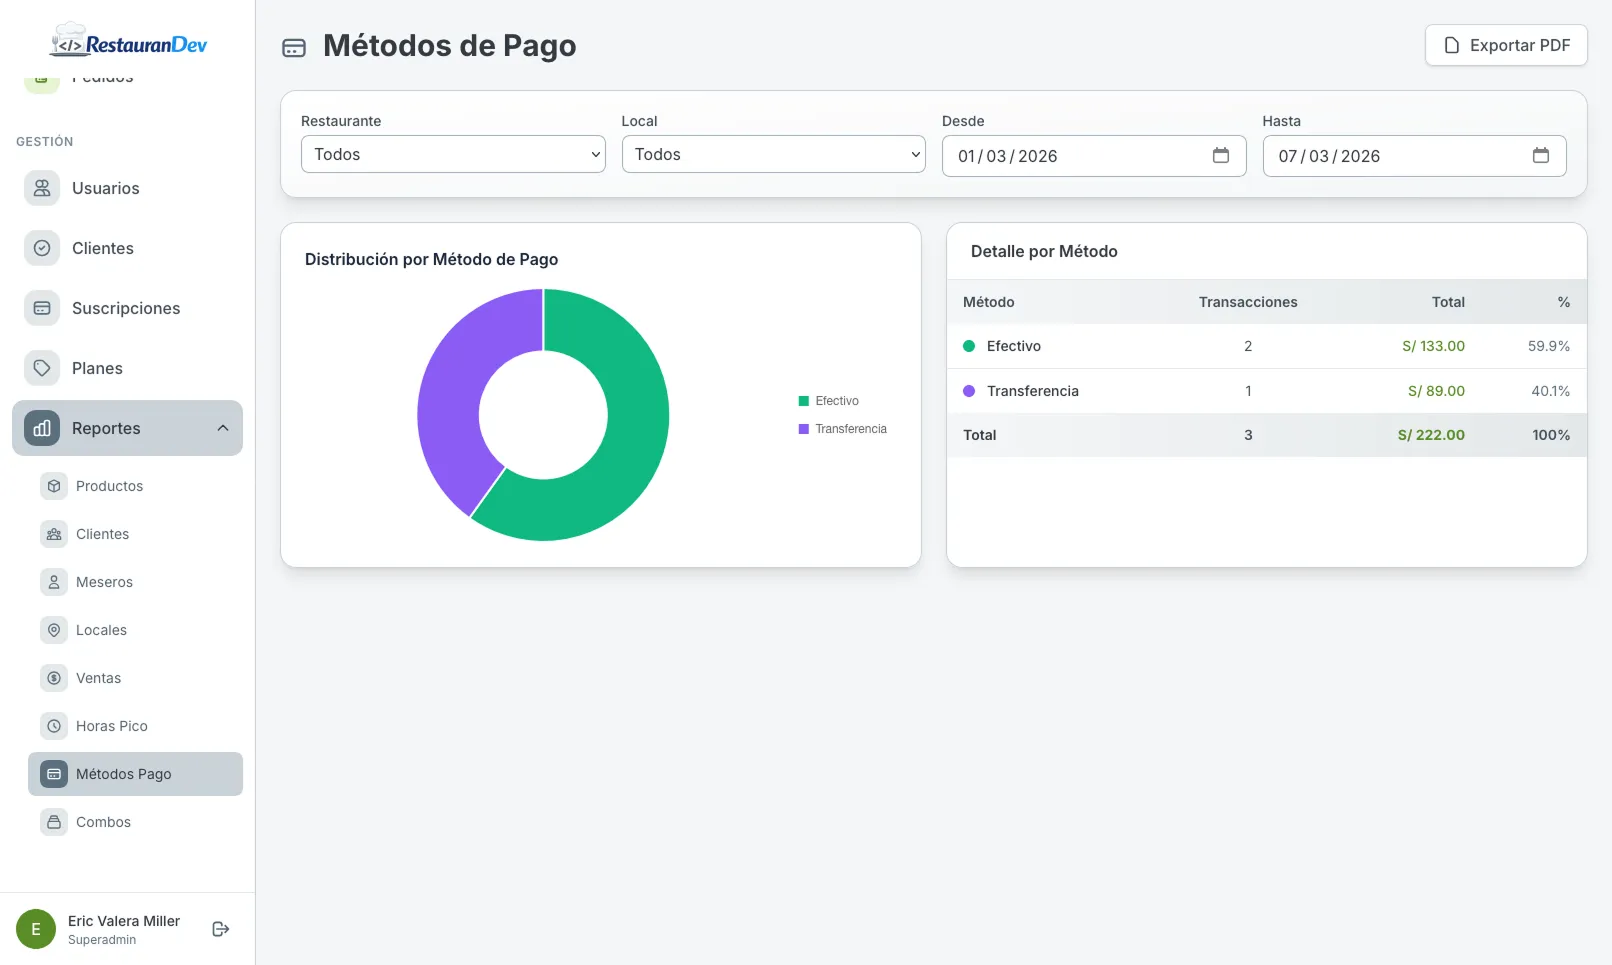The image size is (1612, 965).
Task: Click the Locales pin icon
Action: (54, 630)
